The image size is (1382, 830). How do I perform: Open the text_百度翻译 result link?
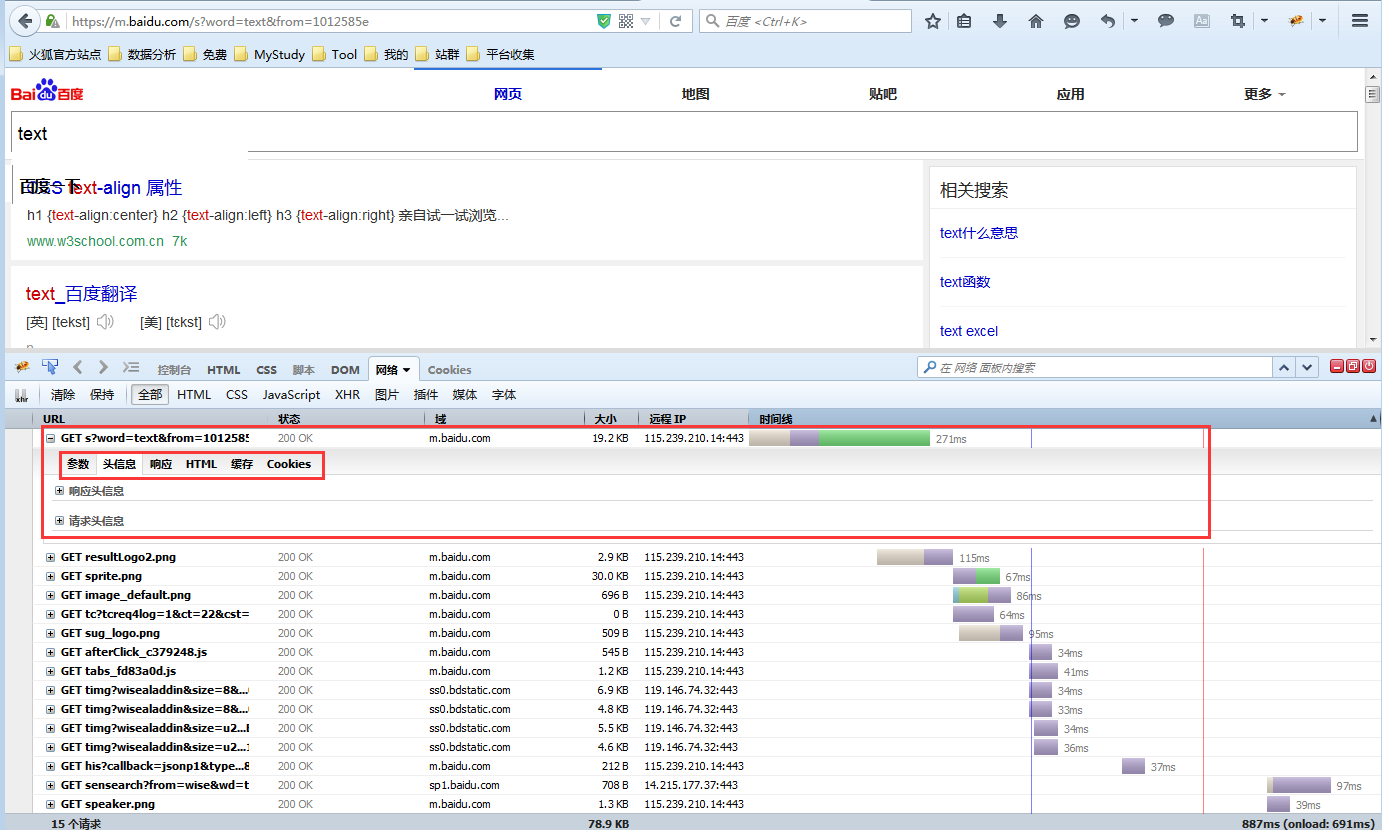[x=81, y=294]
